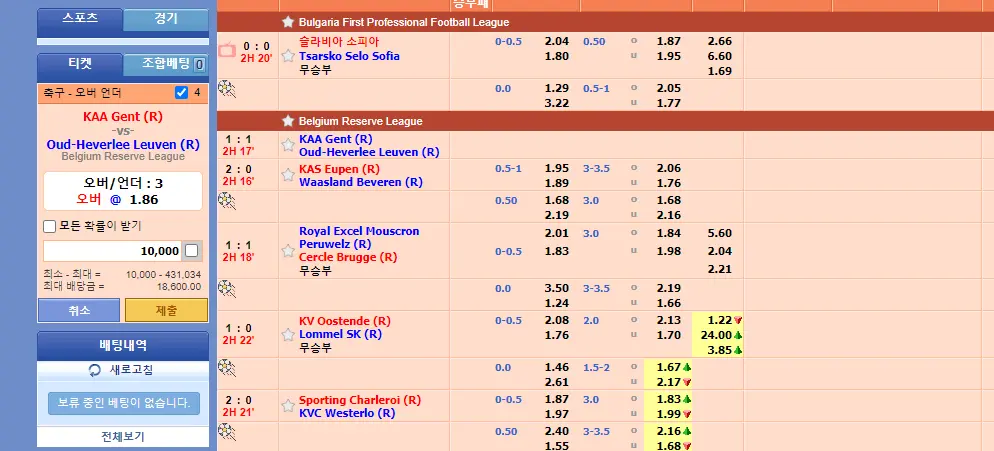
Task: Open Lommel SK (R) team link
Action: [x=340, y=334]
